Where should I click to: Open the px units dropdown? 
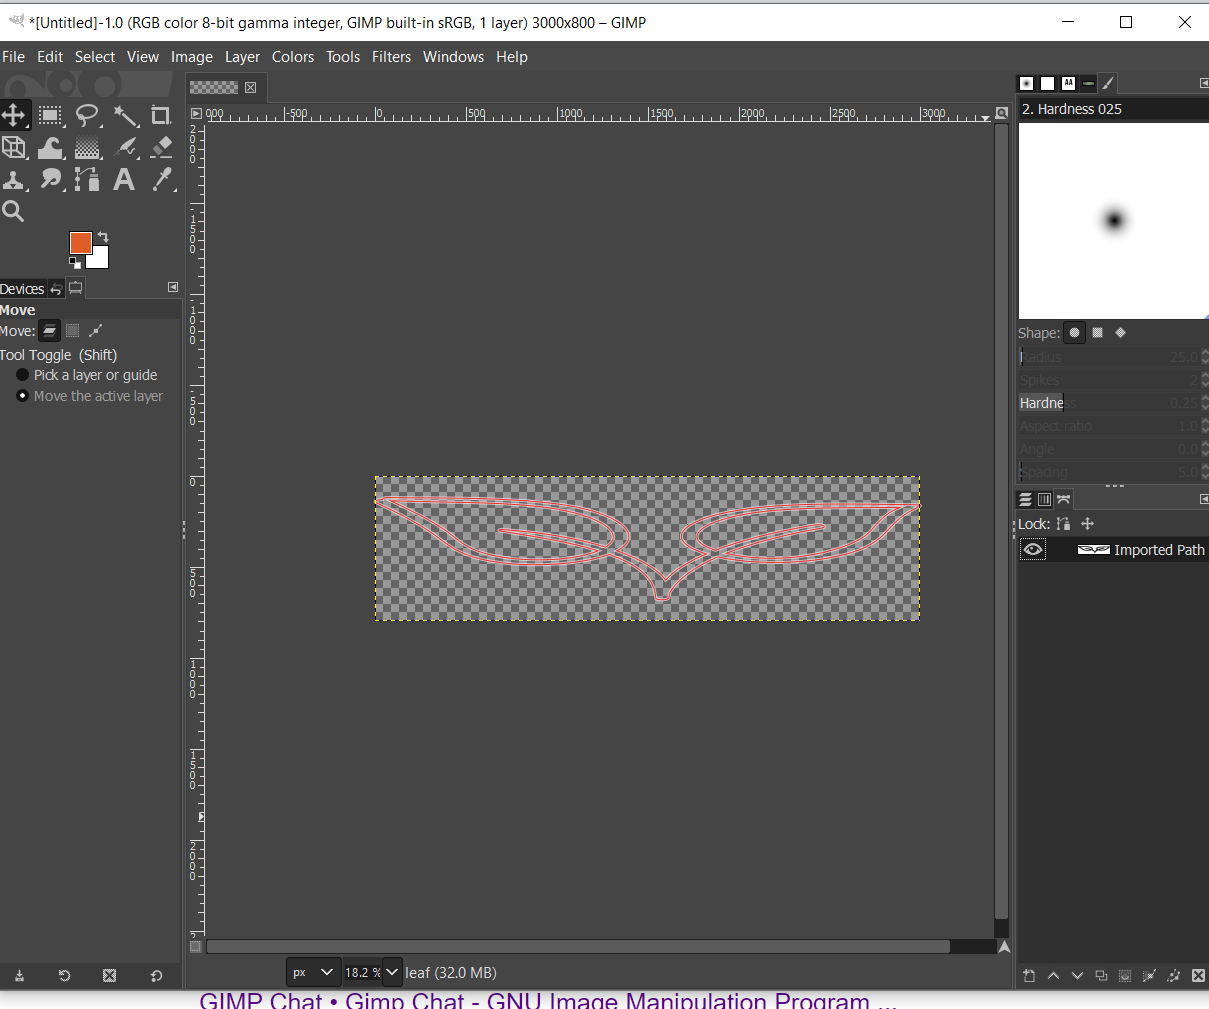(x=313, y=972)
